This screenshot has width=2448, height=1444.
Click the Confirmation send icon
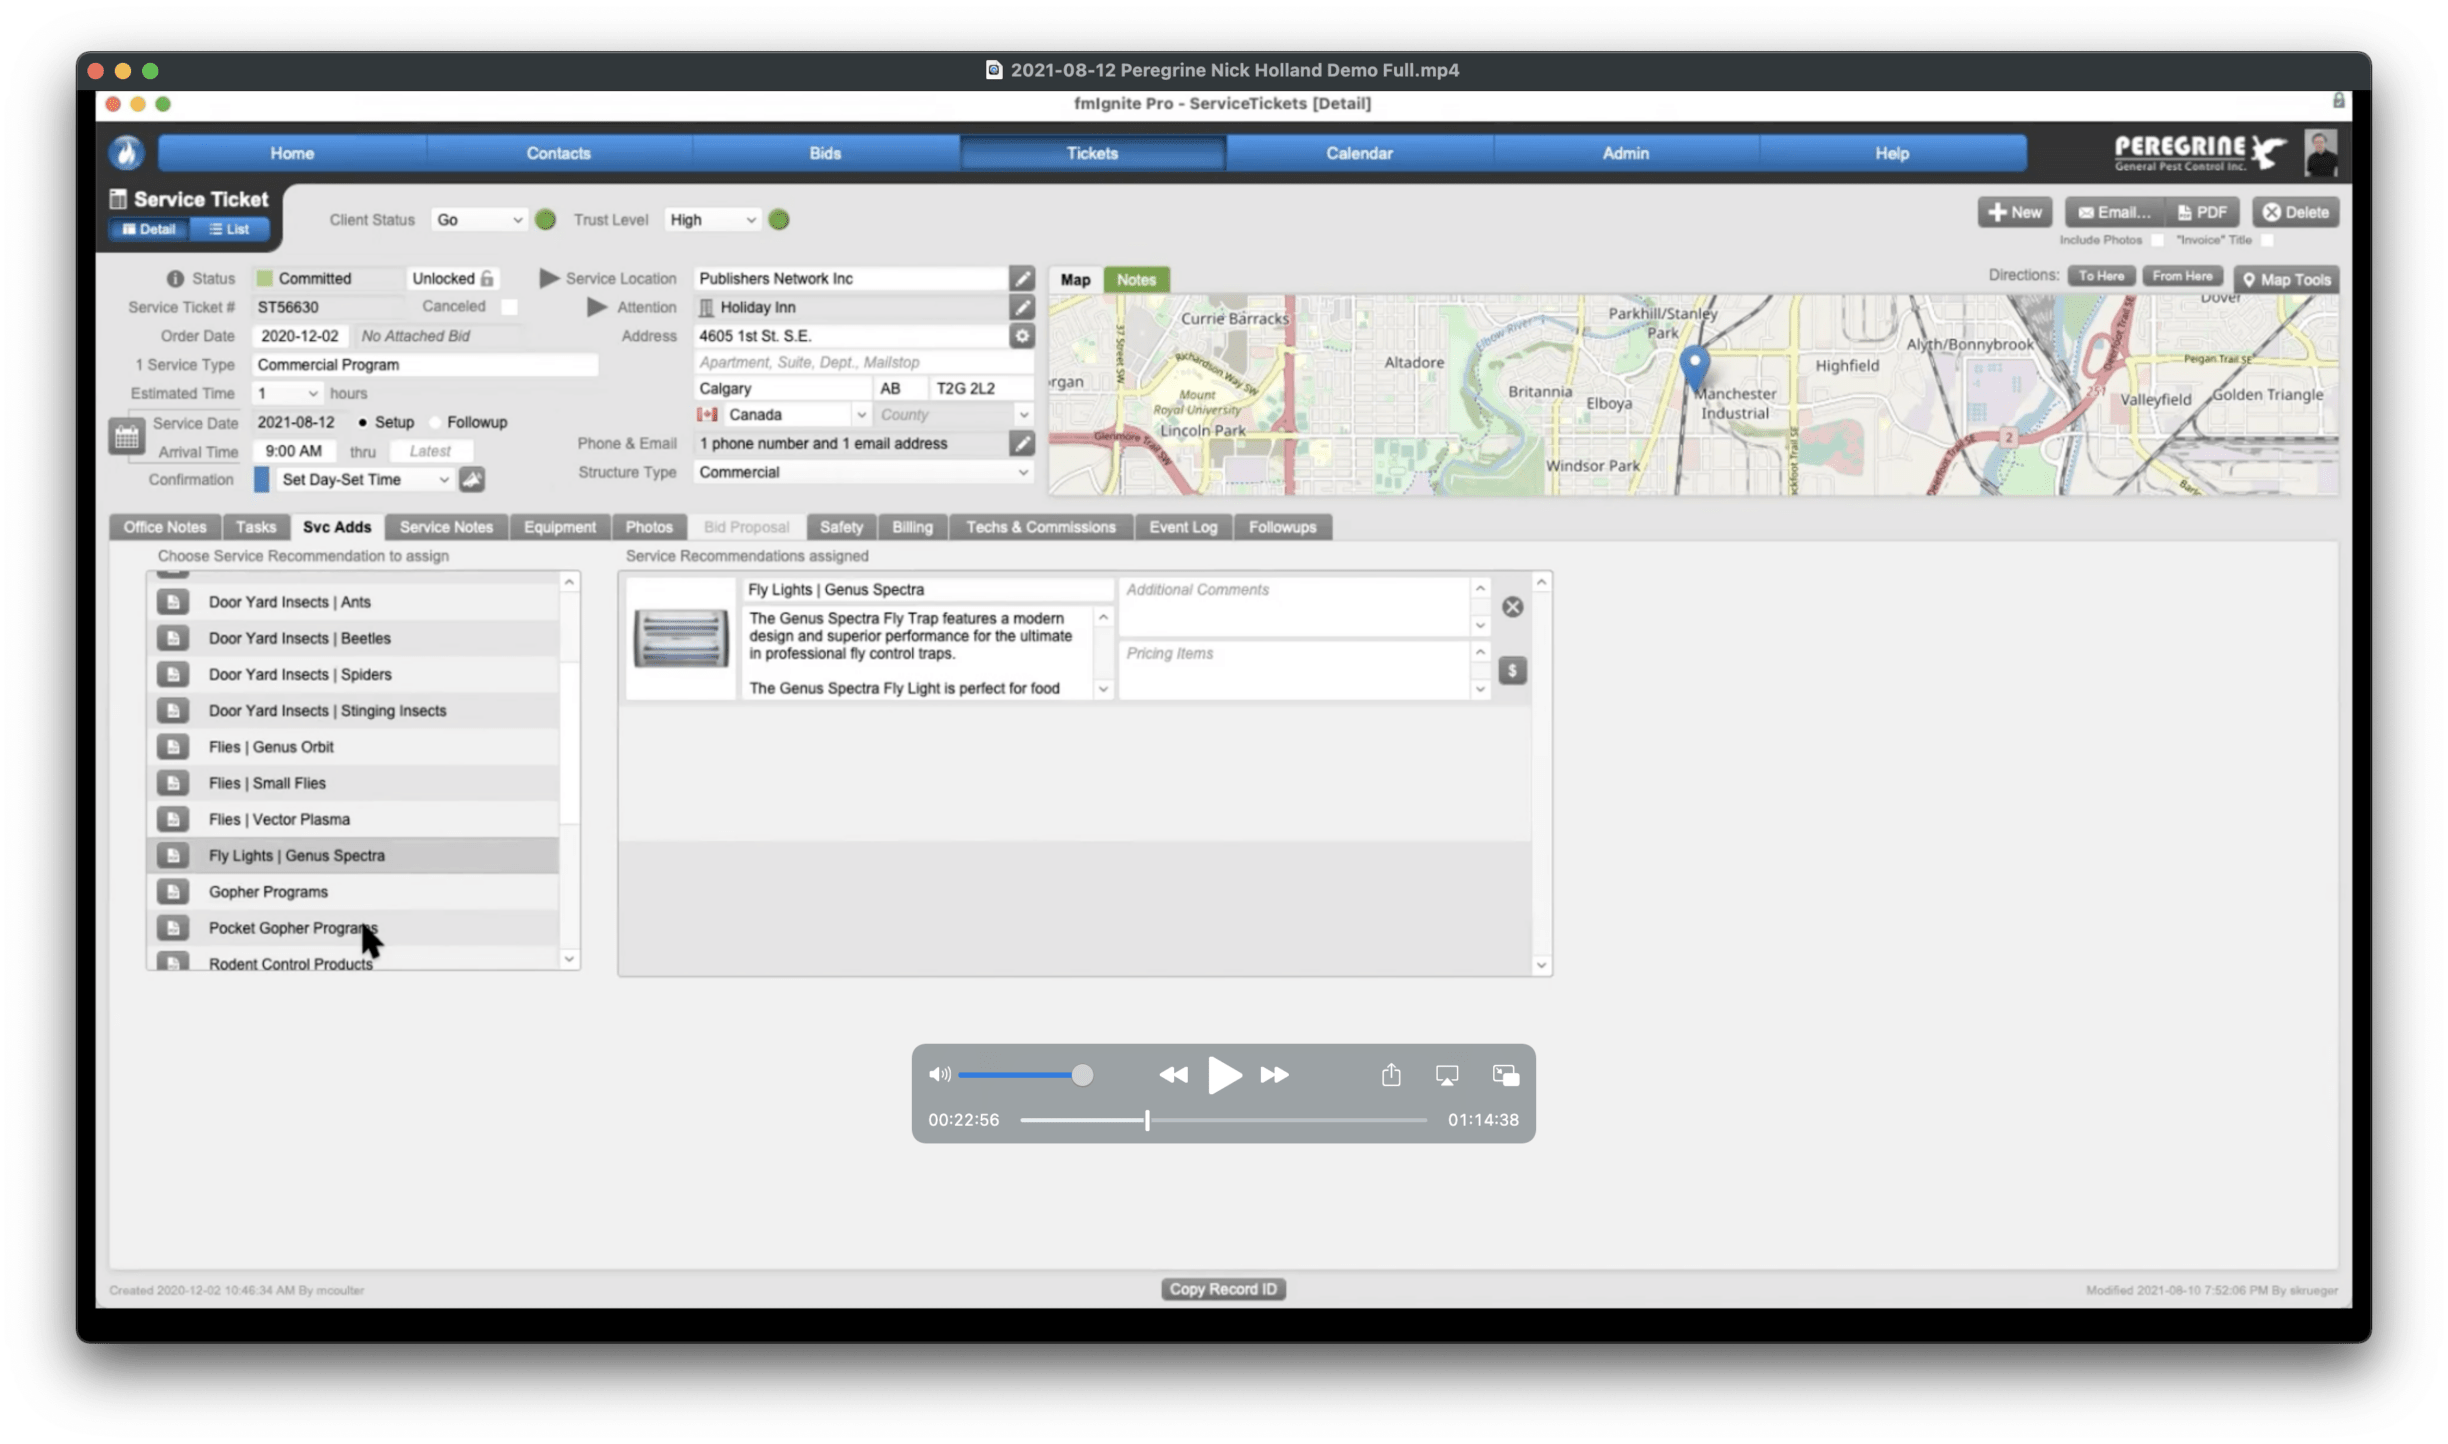(x=472, y=479)
